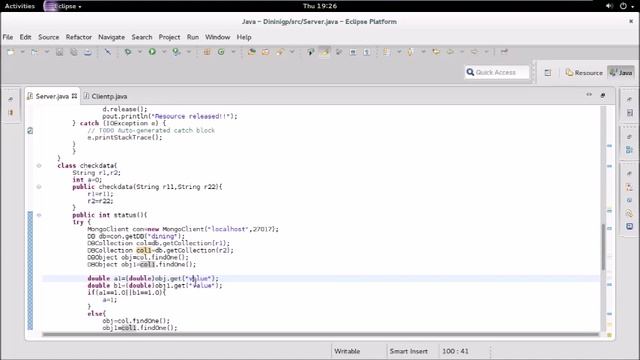This screenshot has width=640, height=360.
Task: Open the Run Last Tool dropdown arrow
Action: [x=189, y=52]
